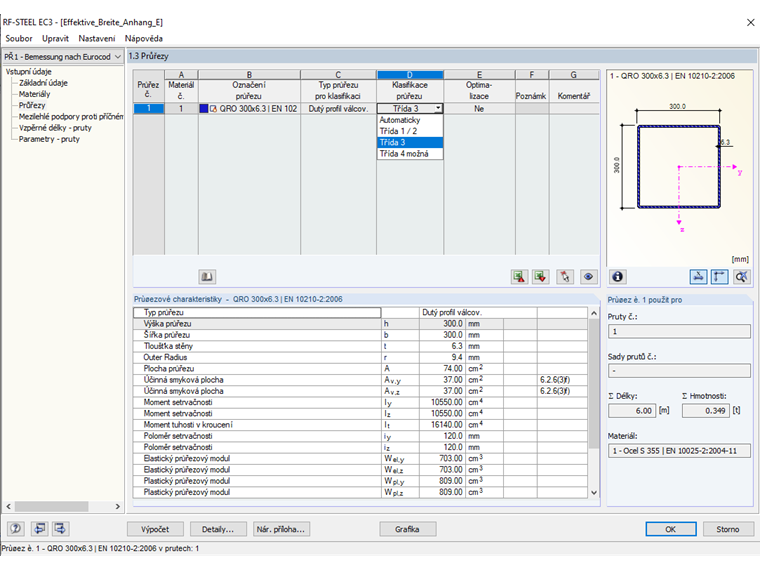
Task: Confirm with the OK button
Action: [x=671, y=529]
